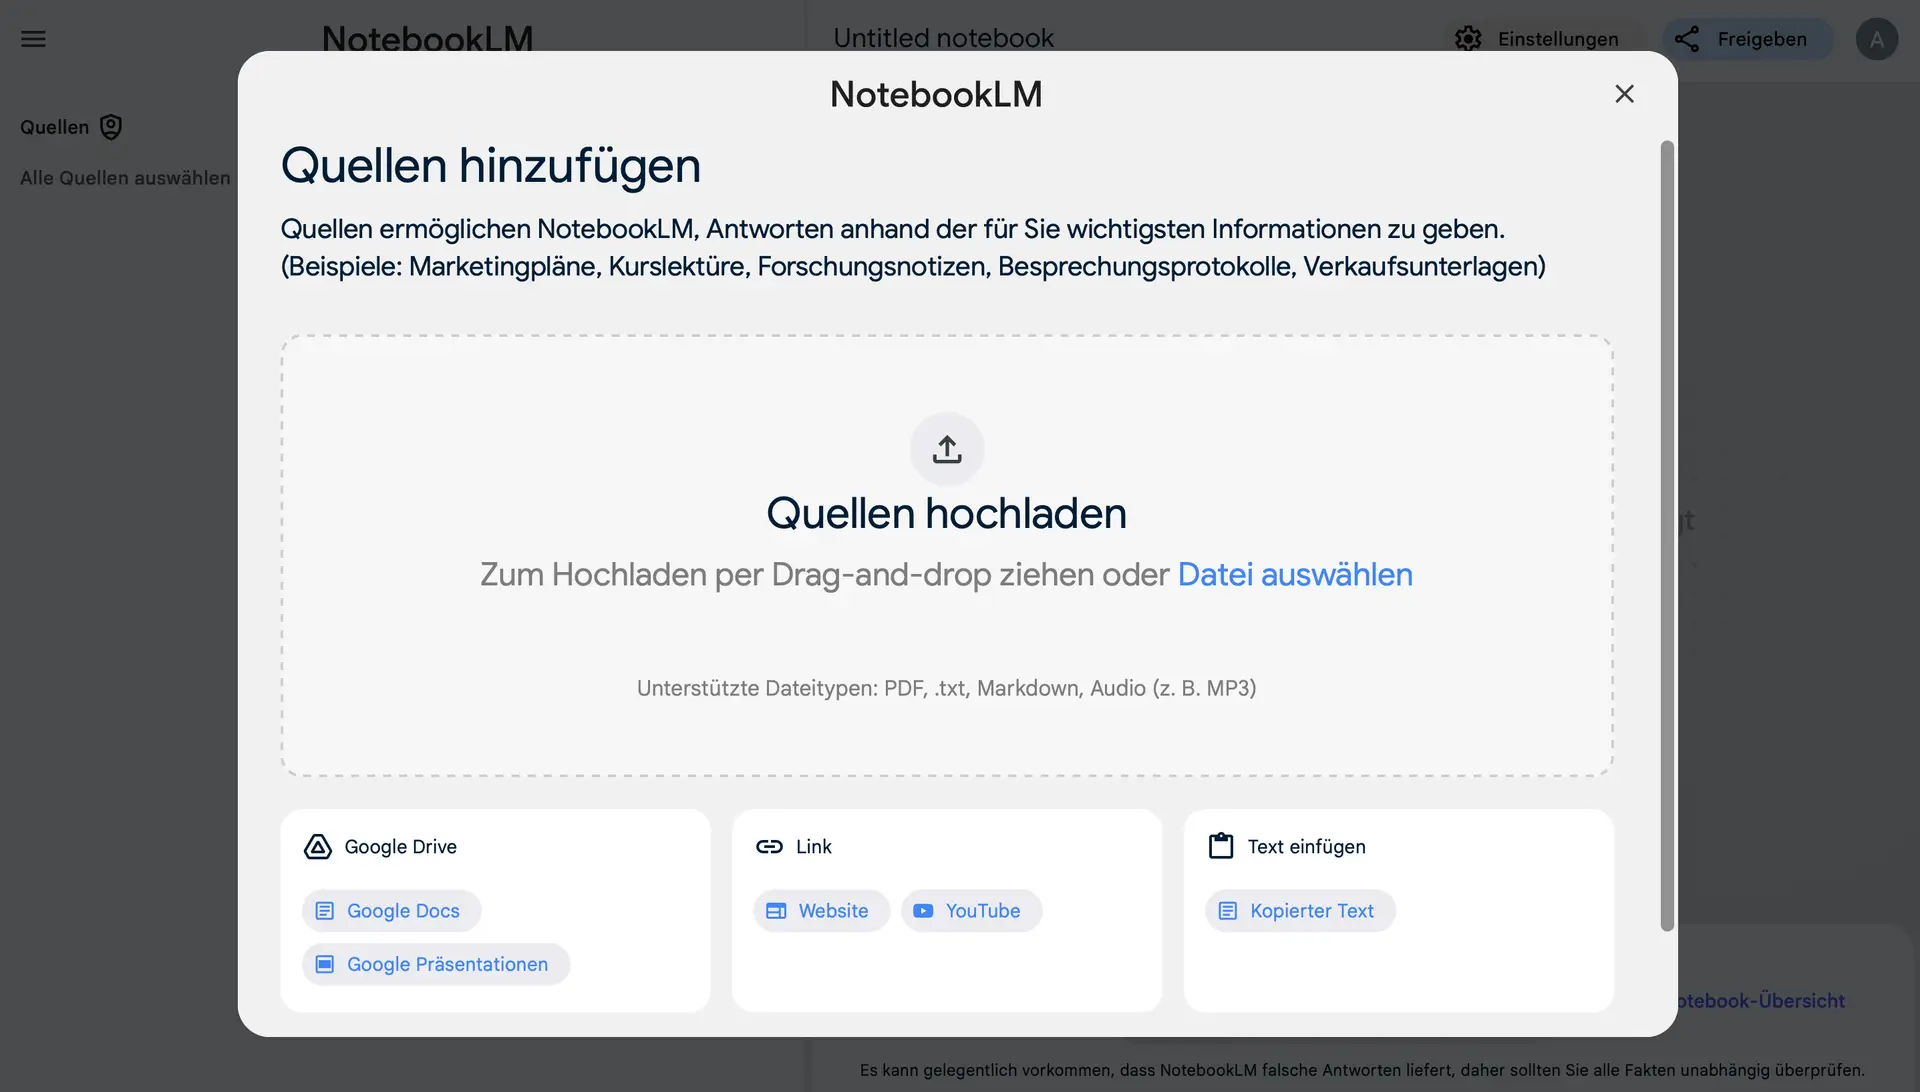Click the Freigeben share icon

(1687, 39)
